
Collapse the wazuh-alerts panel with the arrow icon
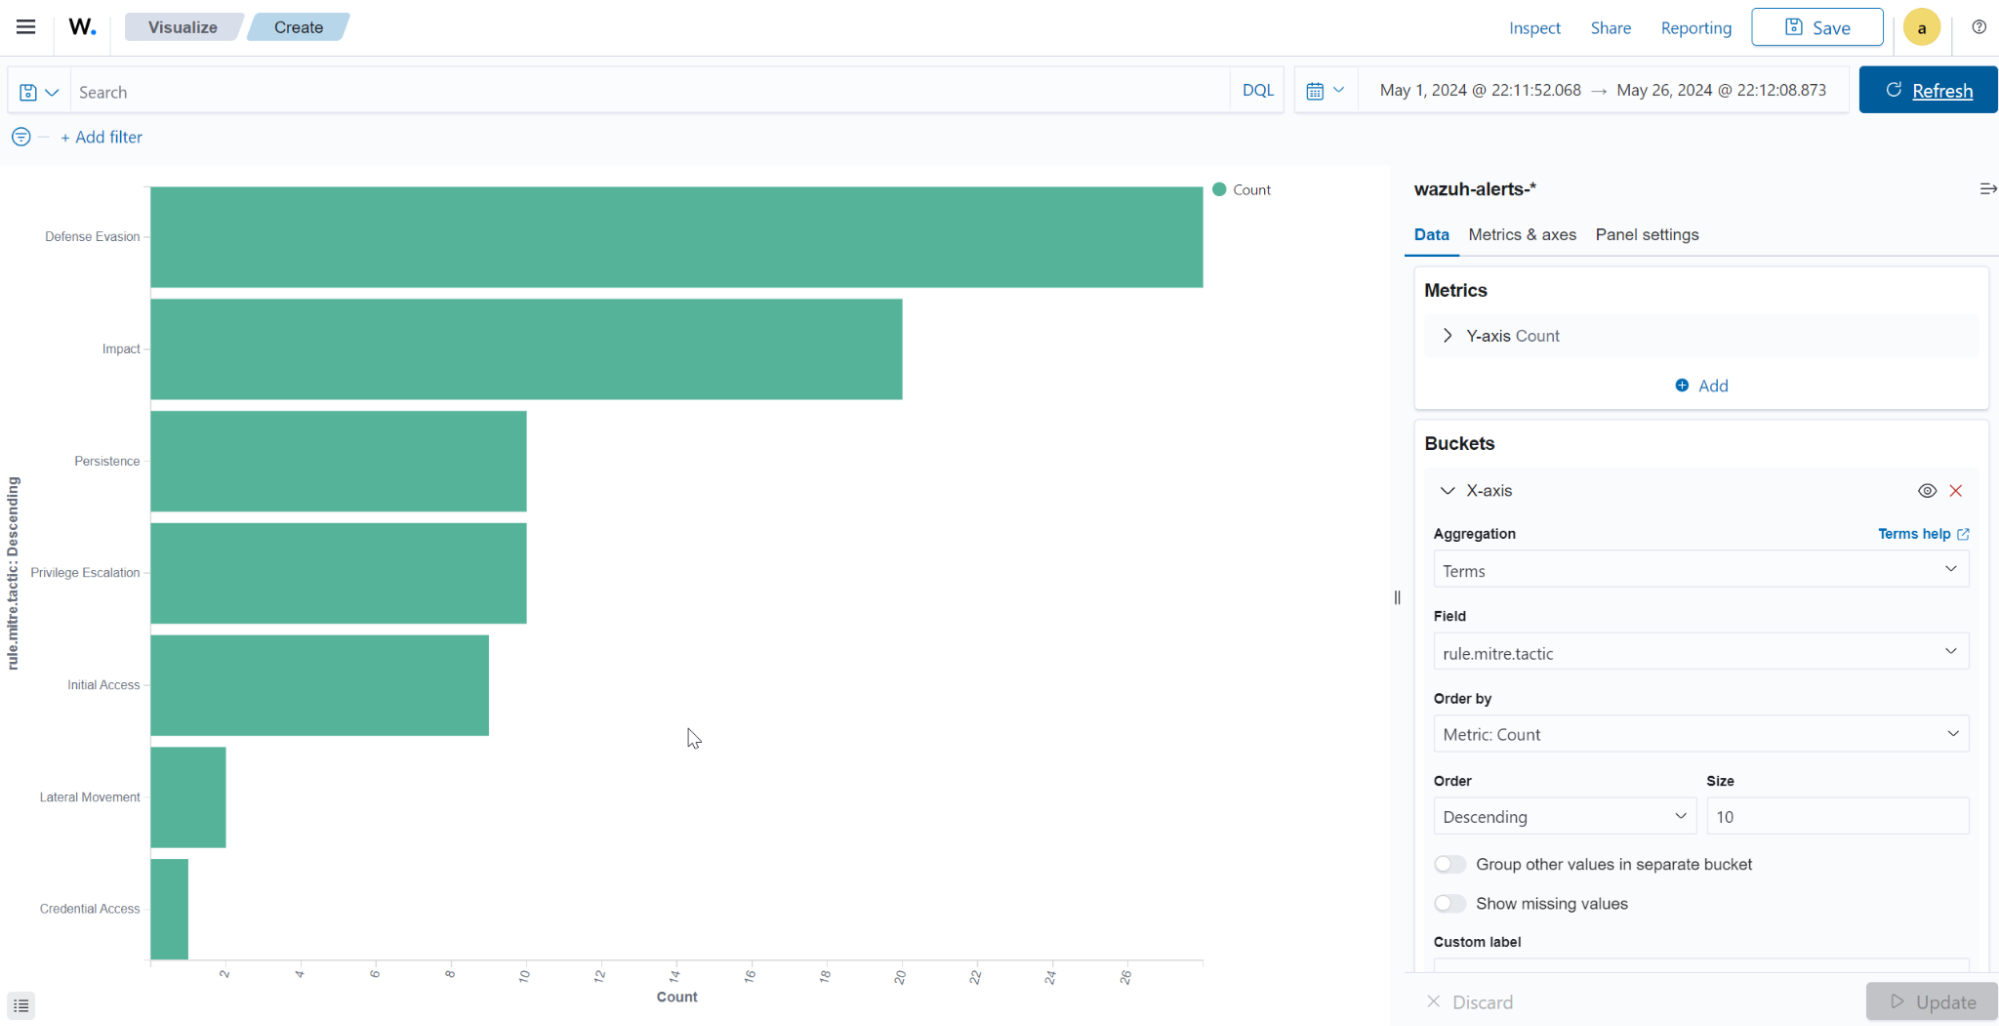tap(1987, 188)
